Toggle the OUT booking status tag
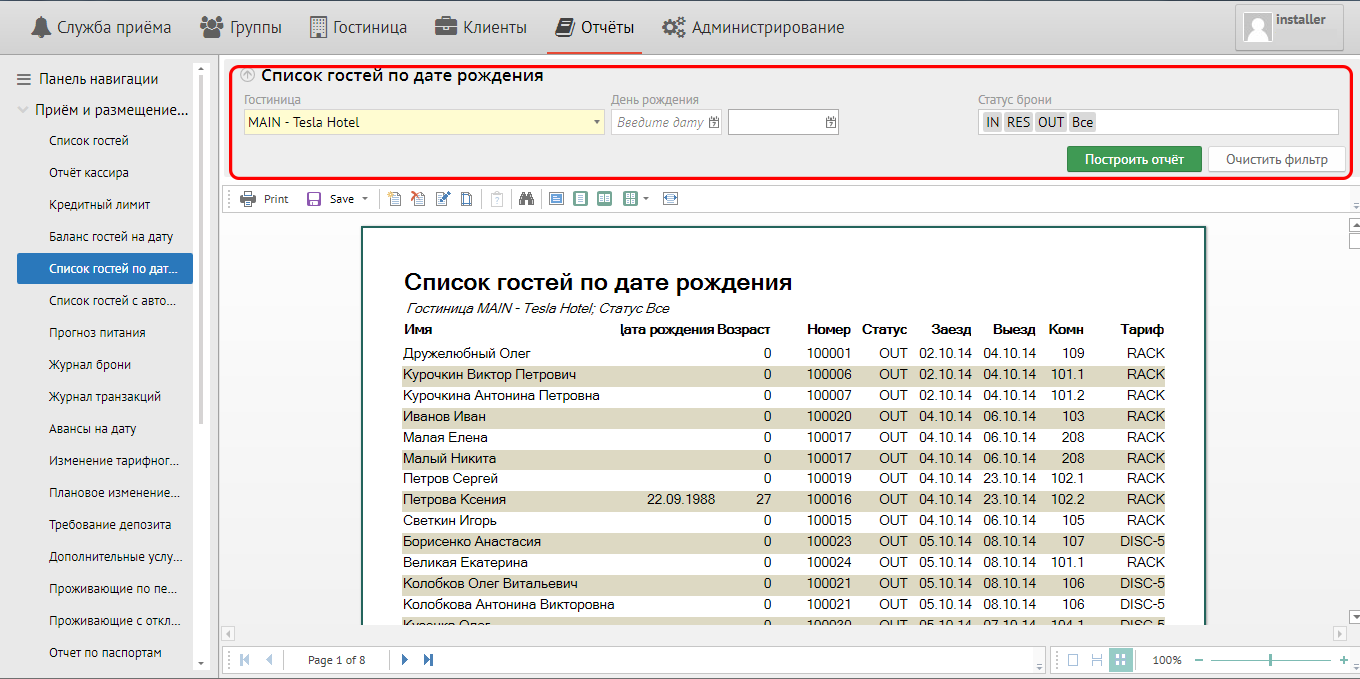 (x=1050, y=122)
